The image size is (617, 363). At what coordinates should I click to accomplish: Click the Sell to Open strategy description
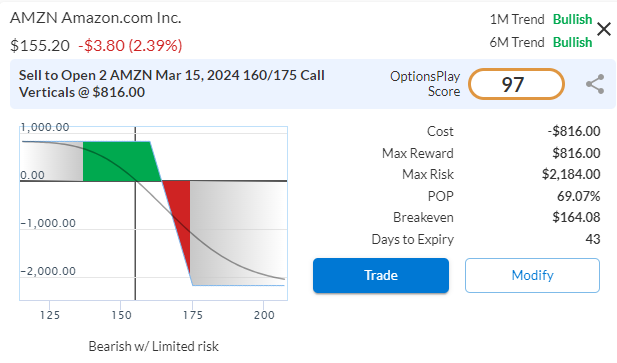tap(172, 84)
